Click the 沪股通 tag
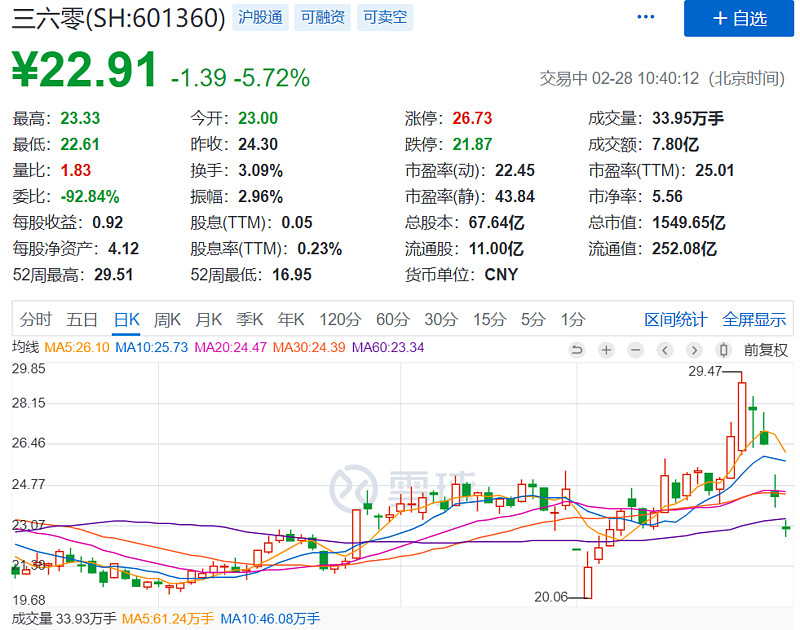The height and width of the screenshot is (630, 800). pos(260,17)
